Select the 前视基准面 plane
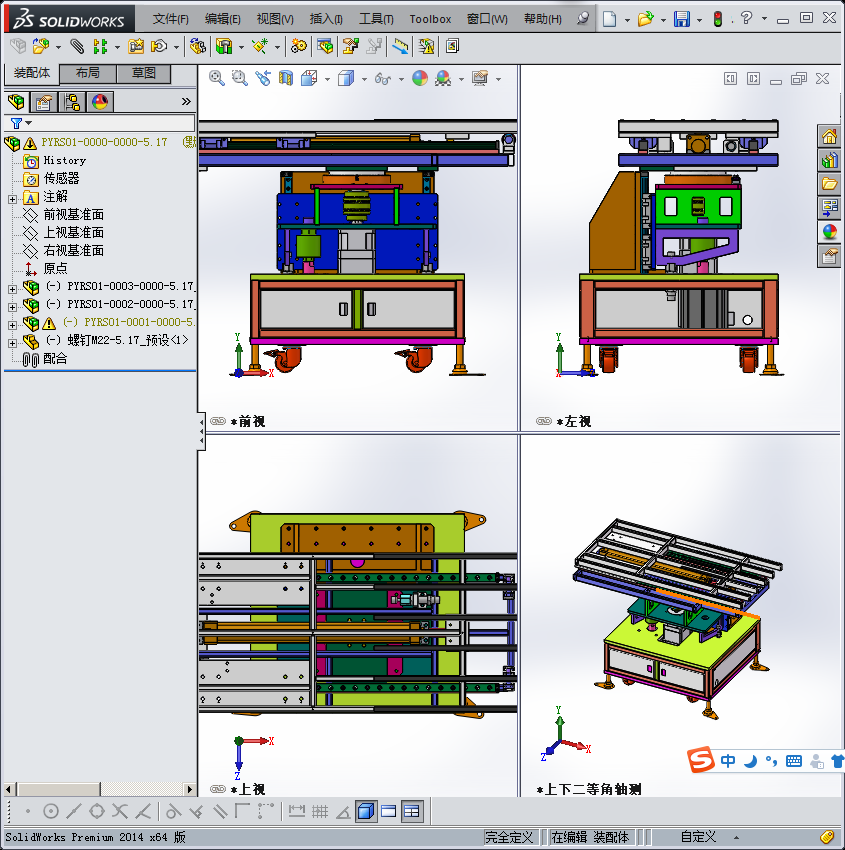The height and width of the screenshot is (850, 845). [74, 215]
